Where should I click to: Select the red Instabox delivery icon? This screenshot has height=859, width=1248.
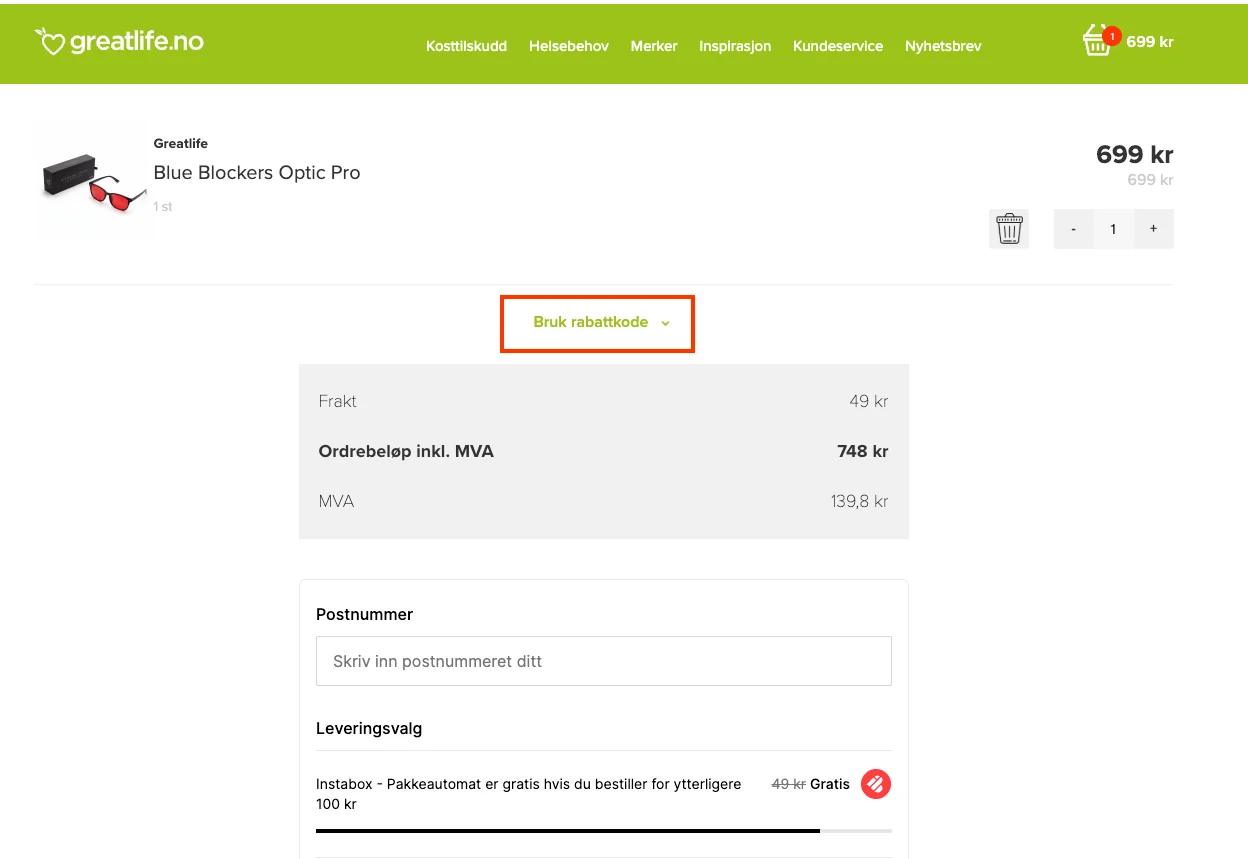coord(876,784)
